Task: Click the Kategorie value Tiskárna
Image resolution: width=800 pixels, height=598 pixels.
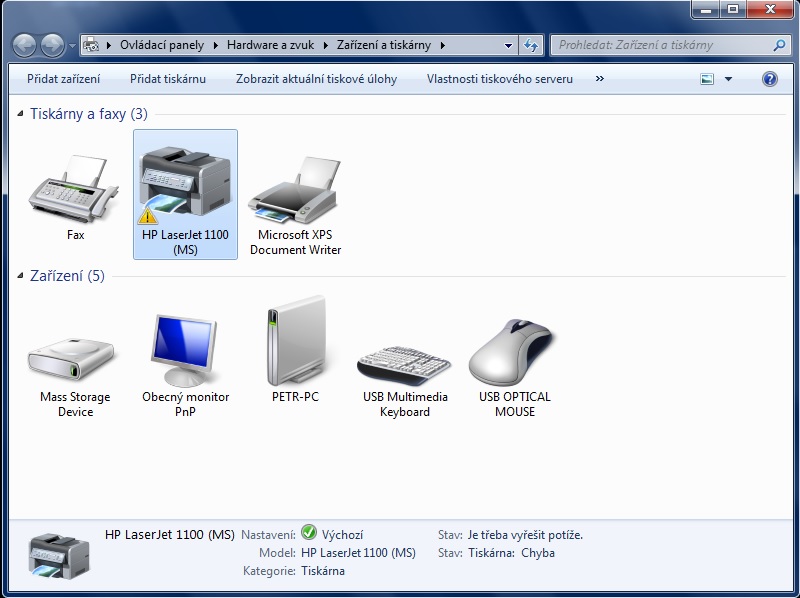Action: point(323,570)
